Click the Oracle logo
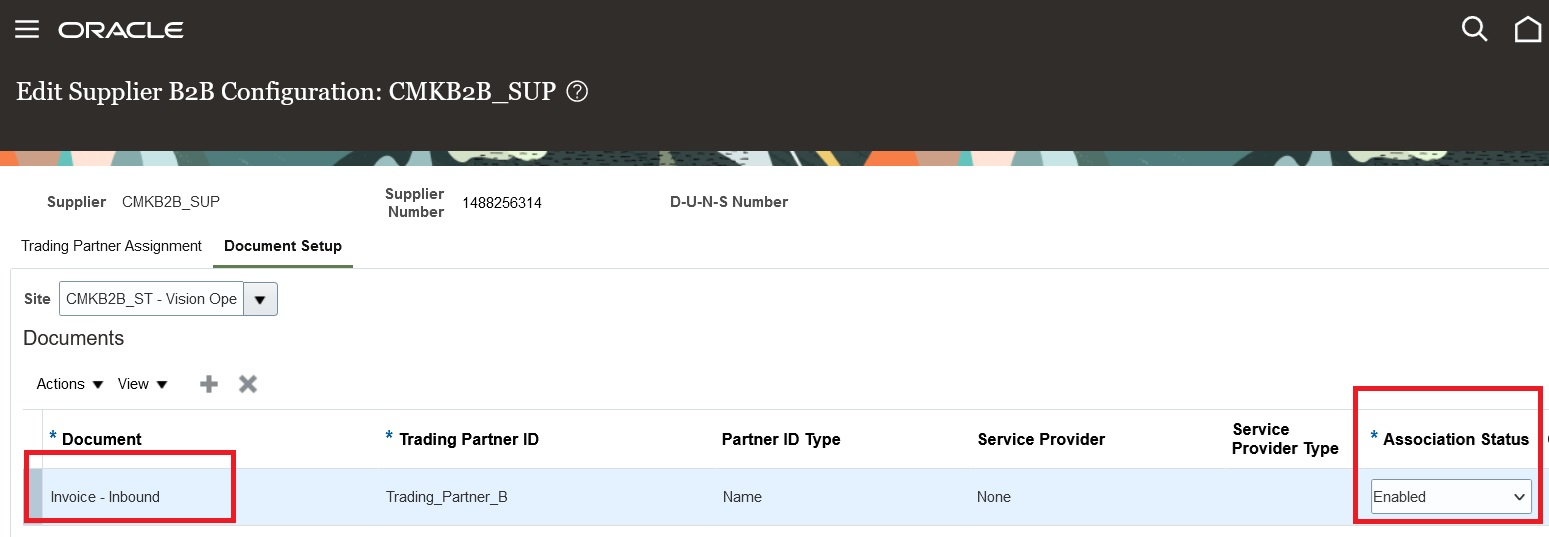The height and width of the screenshot is (537, 1549). (121, 30)
